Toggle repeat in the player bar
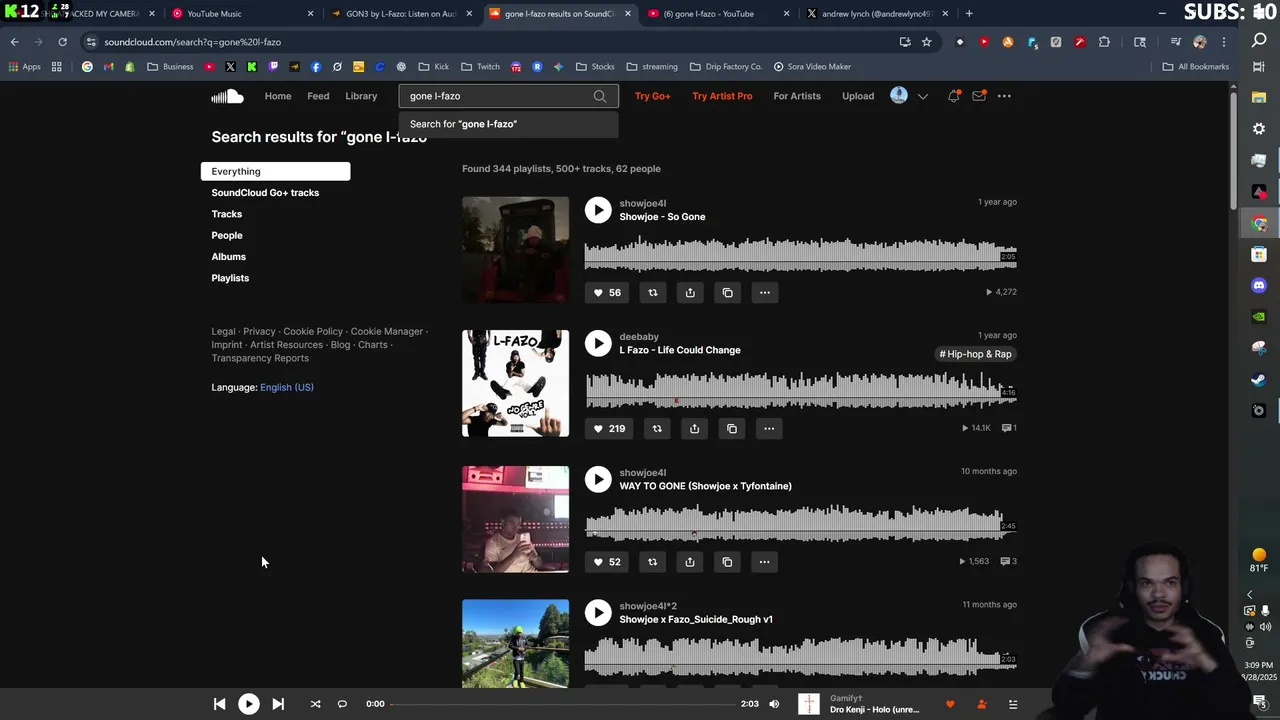The image size is (1280, 720). 342,704
